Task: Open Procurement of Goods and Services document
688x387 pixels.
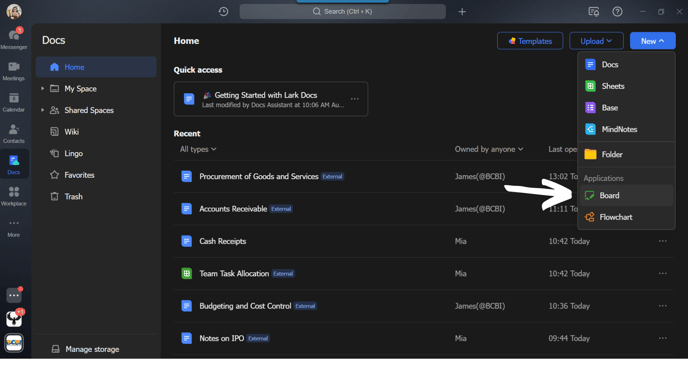Action: (x=258, y=176)
